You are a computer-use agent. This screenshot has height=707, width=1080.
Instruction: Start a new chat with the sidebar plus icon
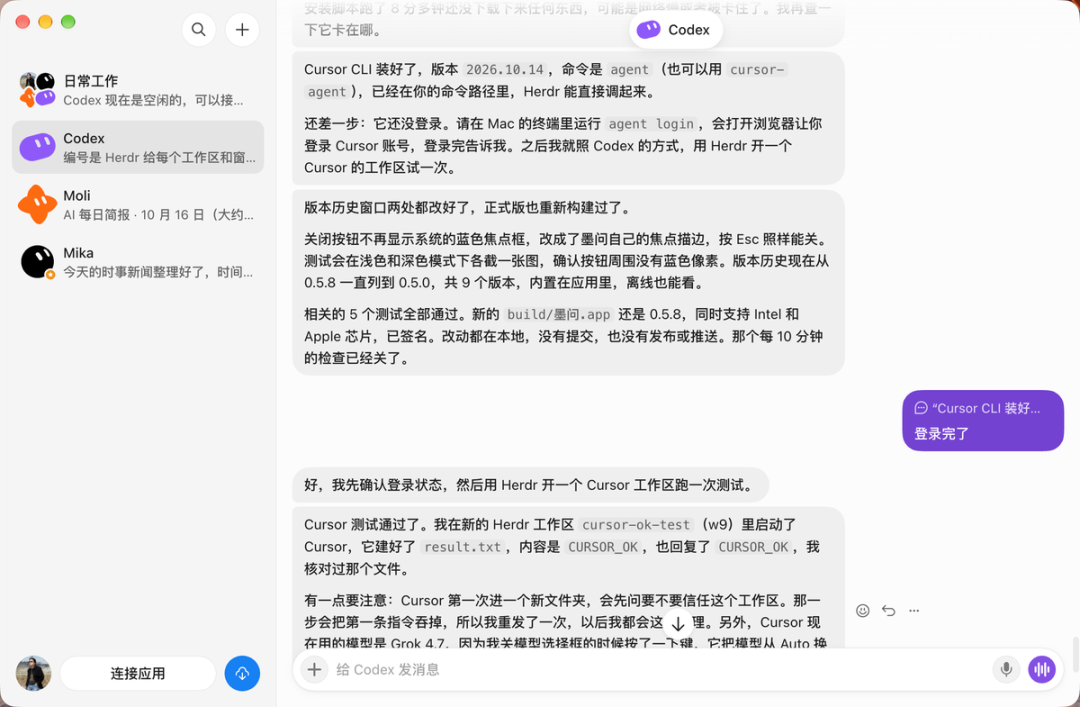(242, 30)
